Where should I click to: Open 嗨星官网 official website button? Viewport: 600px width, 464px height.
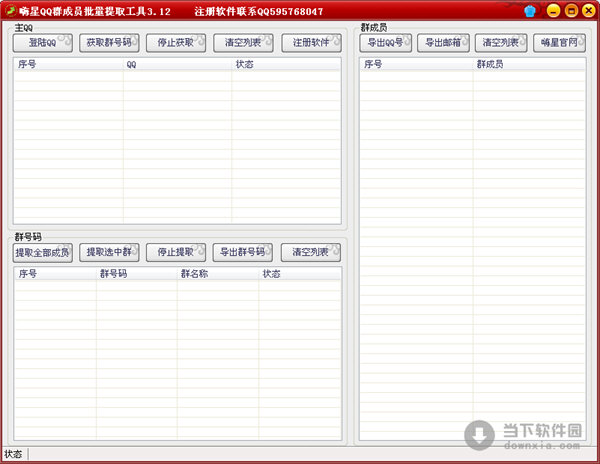pos(559,43)
